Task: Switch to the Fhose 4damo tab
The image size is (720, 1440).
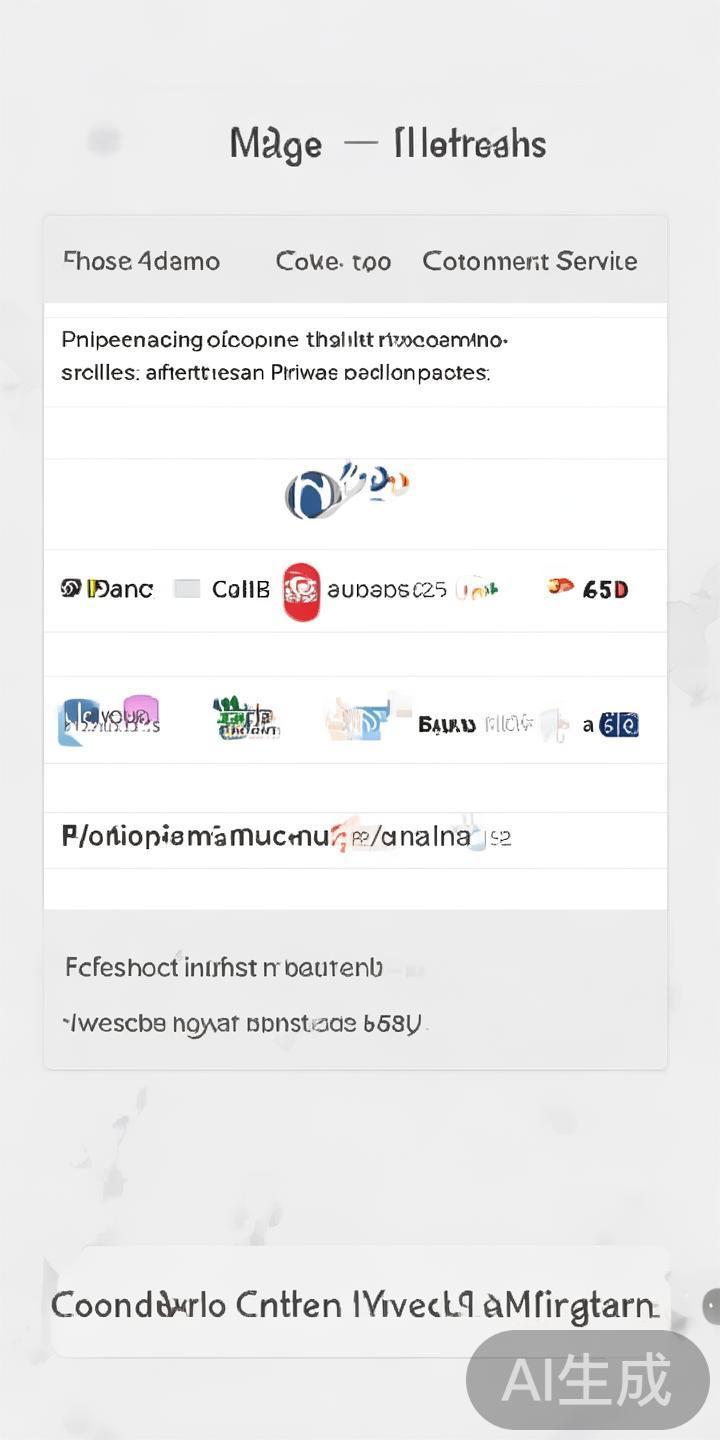Action: pyautogui.click(x=141, y=262)
